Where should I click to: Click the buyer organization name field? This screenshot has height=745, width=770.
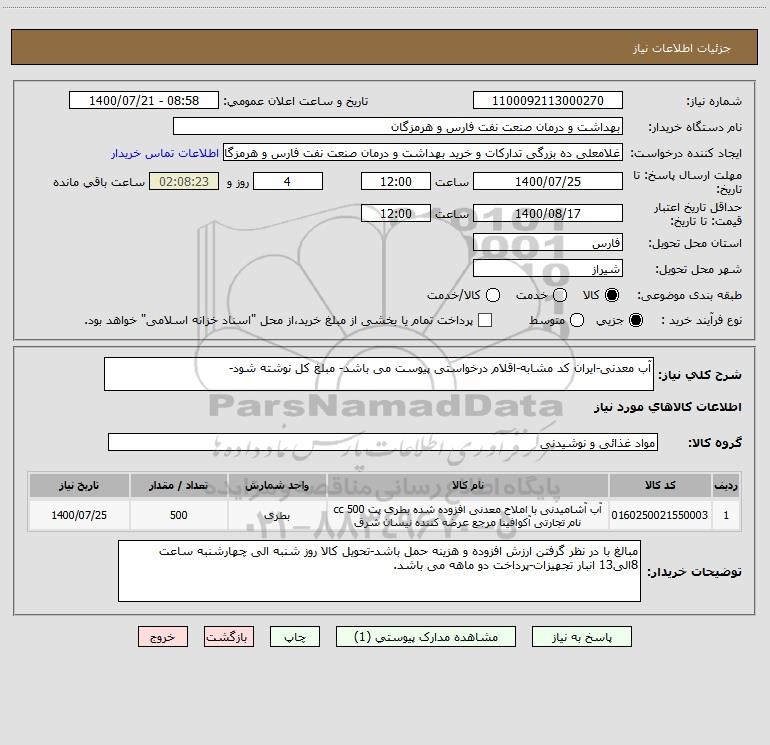pyautogui.click(x=398, y=127)
